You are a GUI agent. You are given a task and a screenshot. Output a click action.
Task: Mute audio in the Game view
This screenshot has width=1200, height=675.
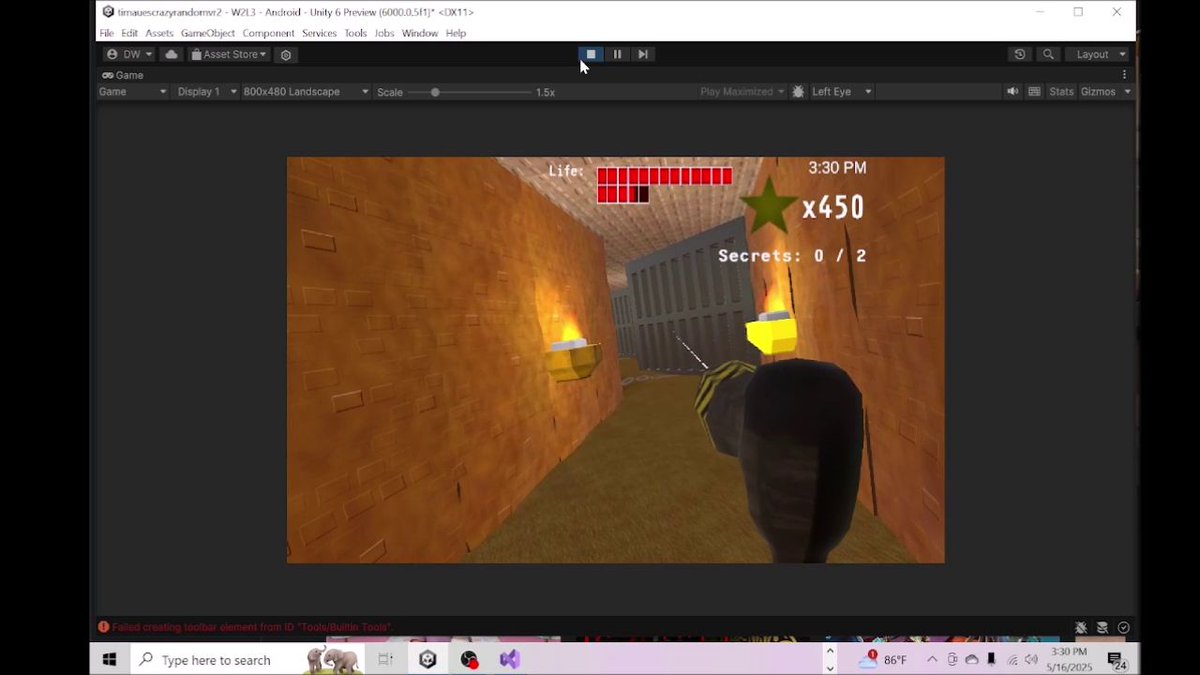(1012, 91)
